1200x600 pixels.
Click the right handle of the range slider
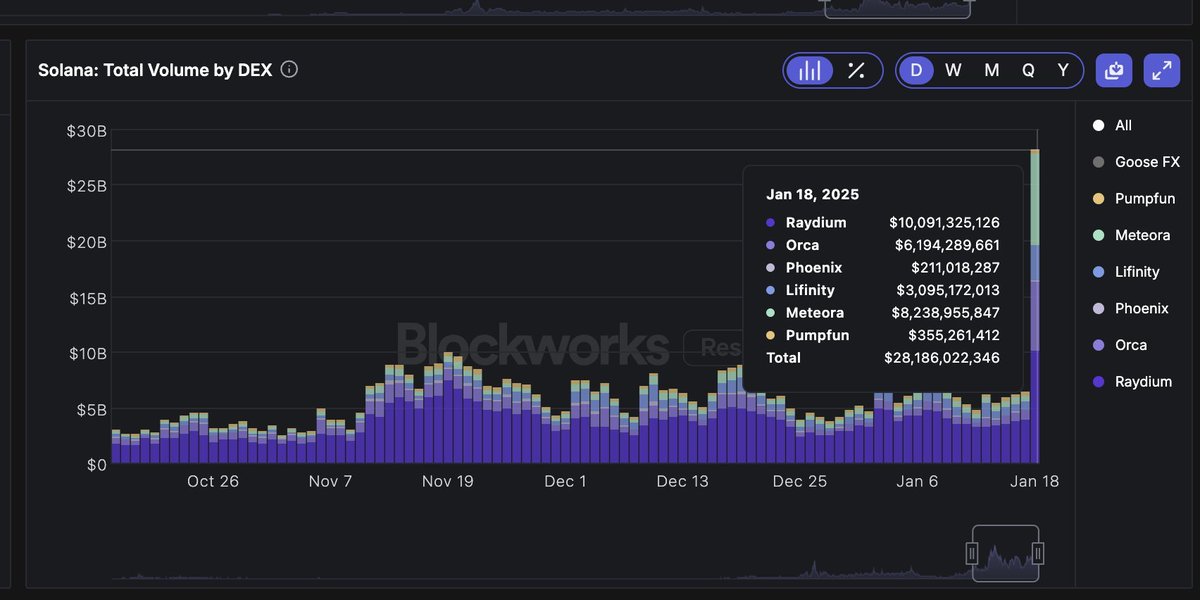click(1038, 553)
